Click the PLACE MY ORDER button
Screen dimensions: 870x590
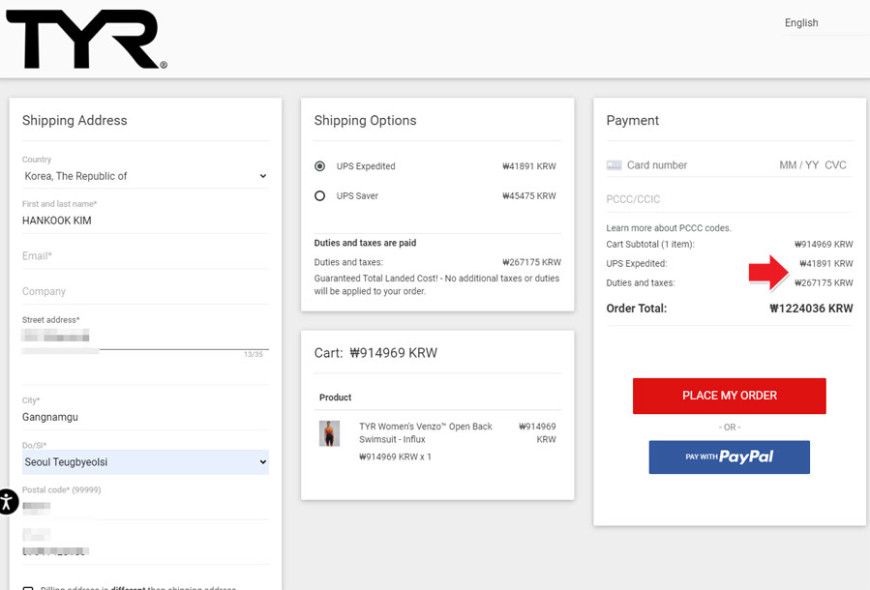729,396
